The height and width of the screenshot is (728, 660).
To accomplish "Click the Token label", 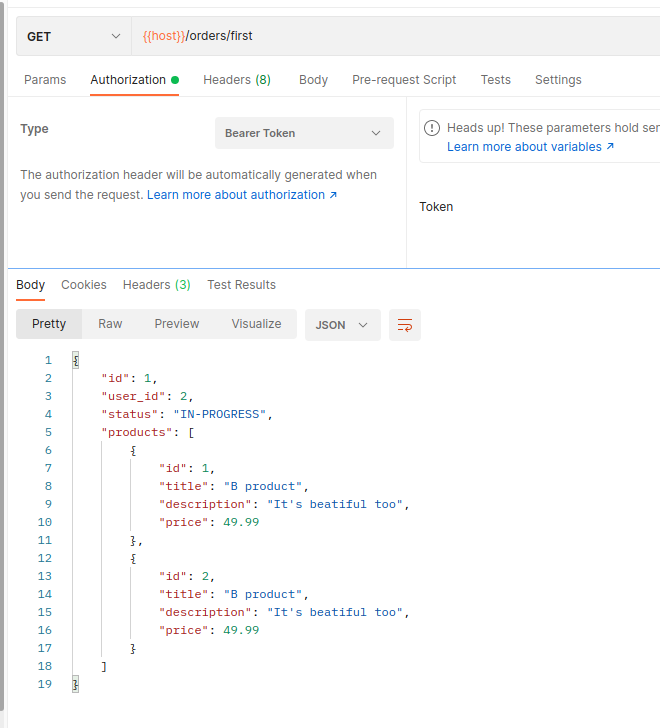I will pos(436,207).
